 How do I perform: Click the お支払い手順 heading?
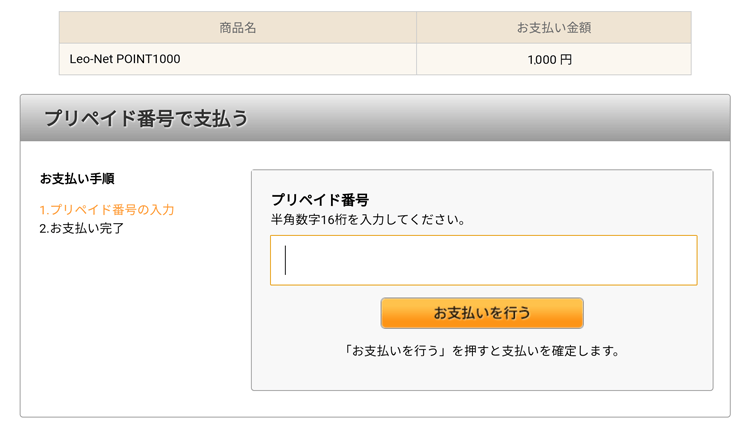click(77, 178)
